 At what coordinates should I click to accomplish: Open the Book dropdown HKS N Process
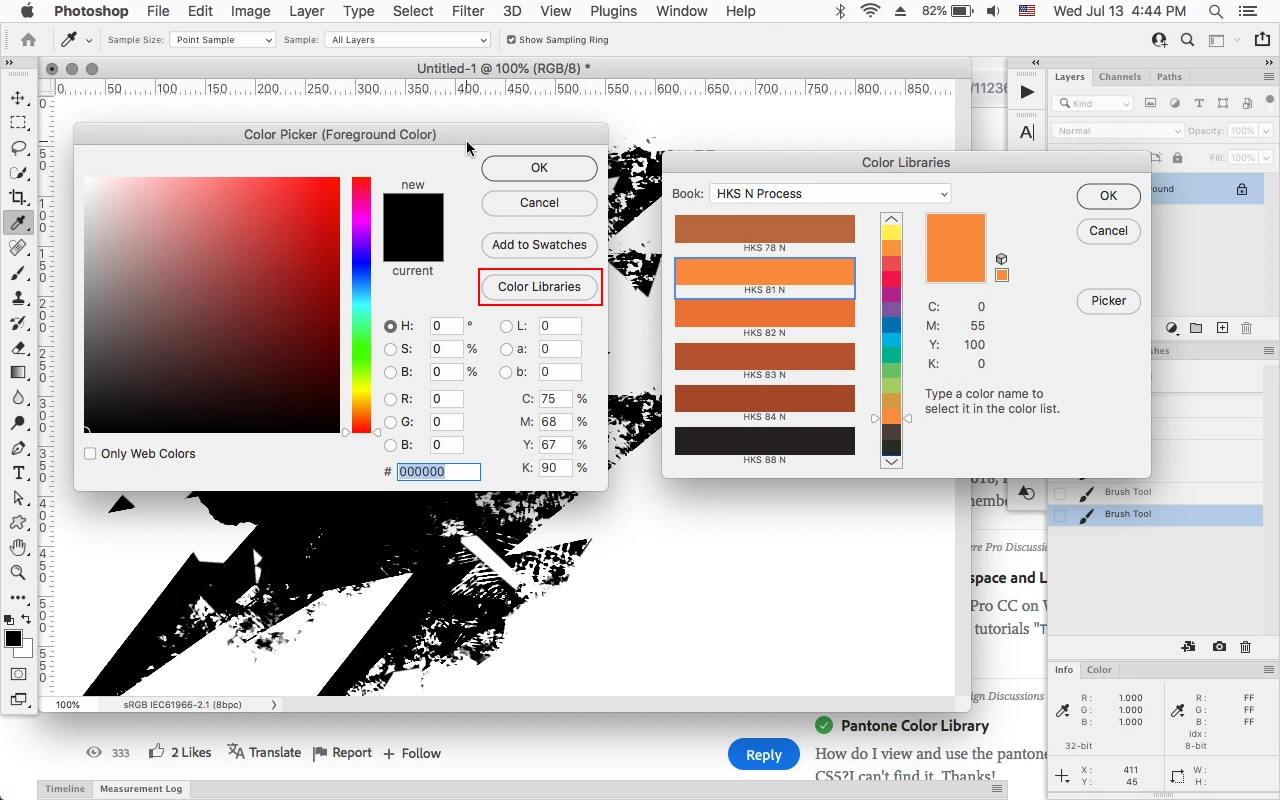coord(830,193)
